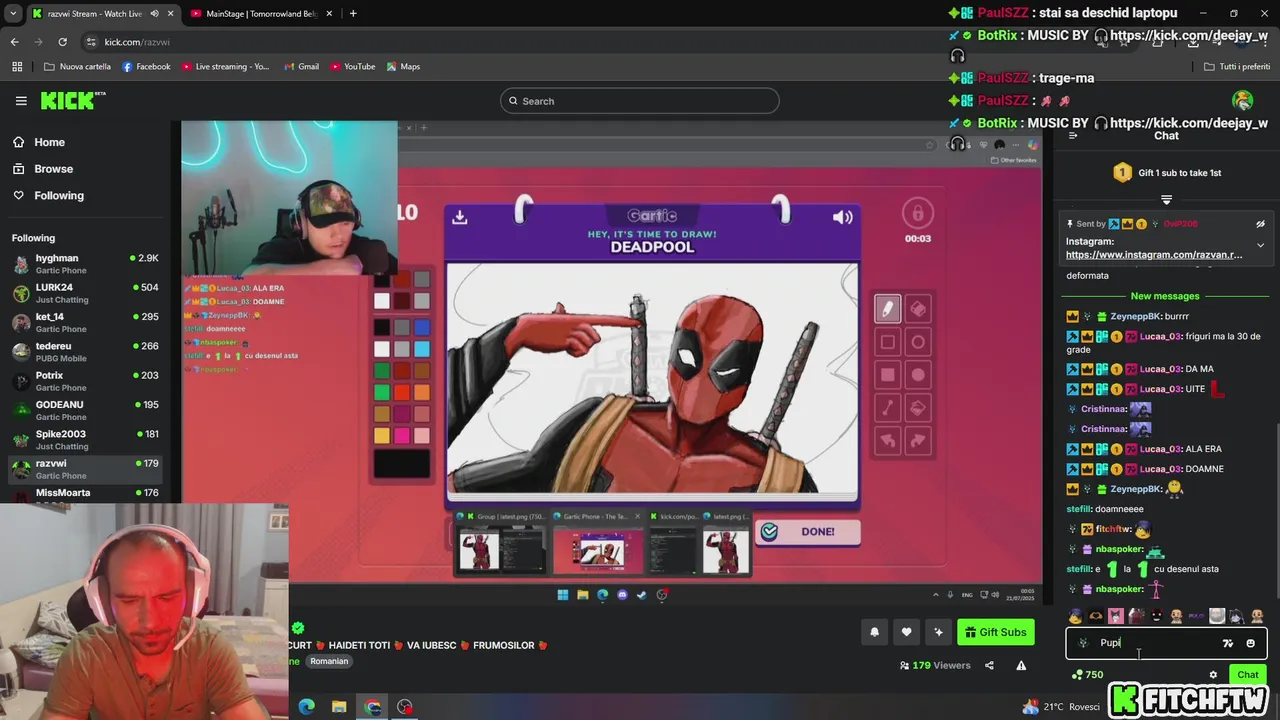
Task: Pick the light cyan color swatch
Action: click(421, 349)
